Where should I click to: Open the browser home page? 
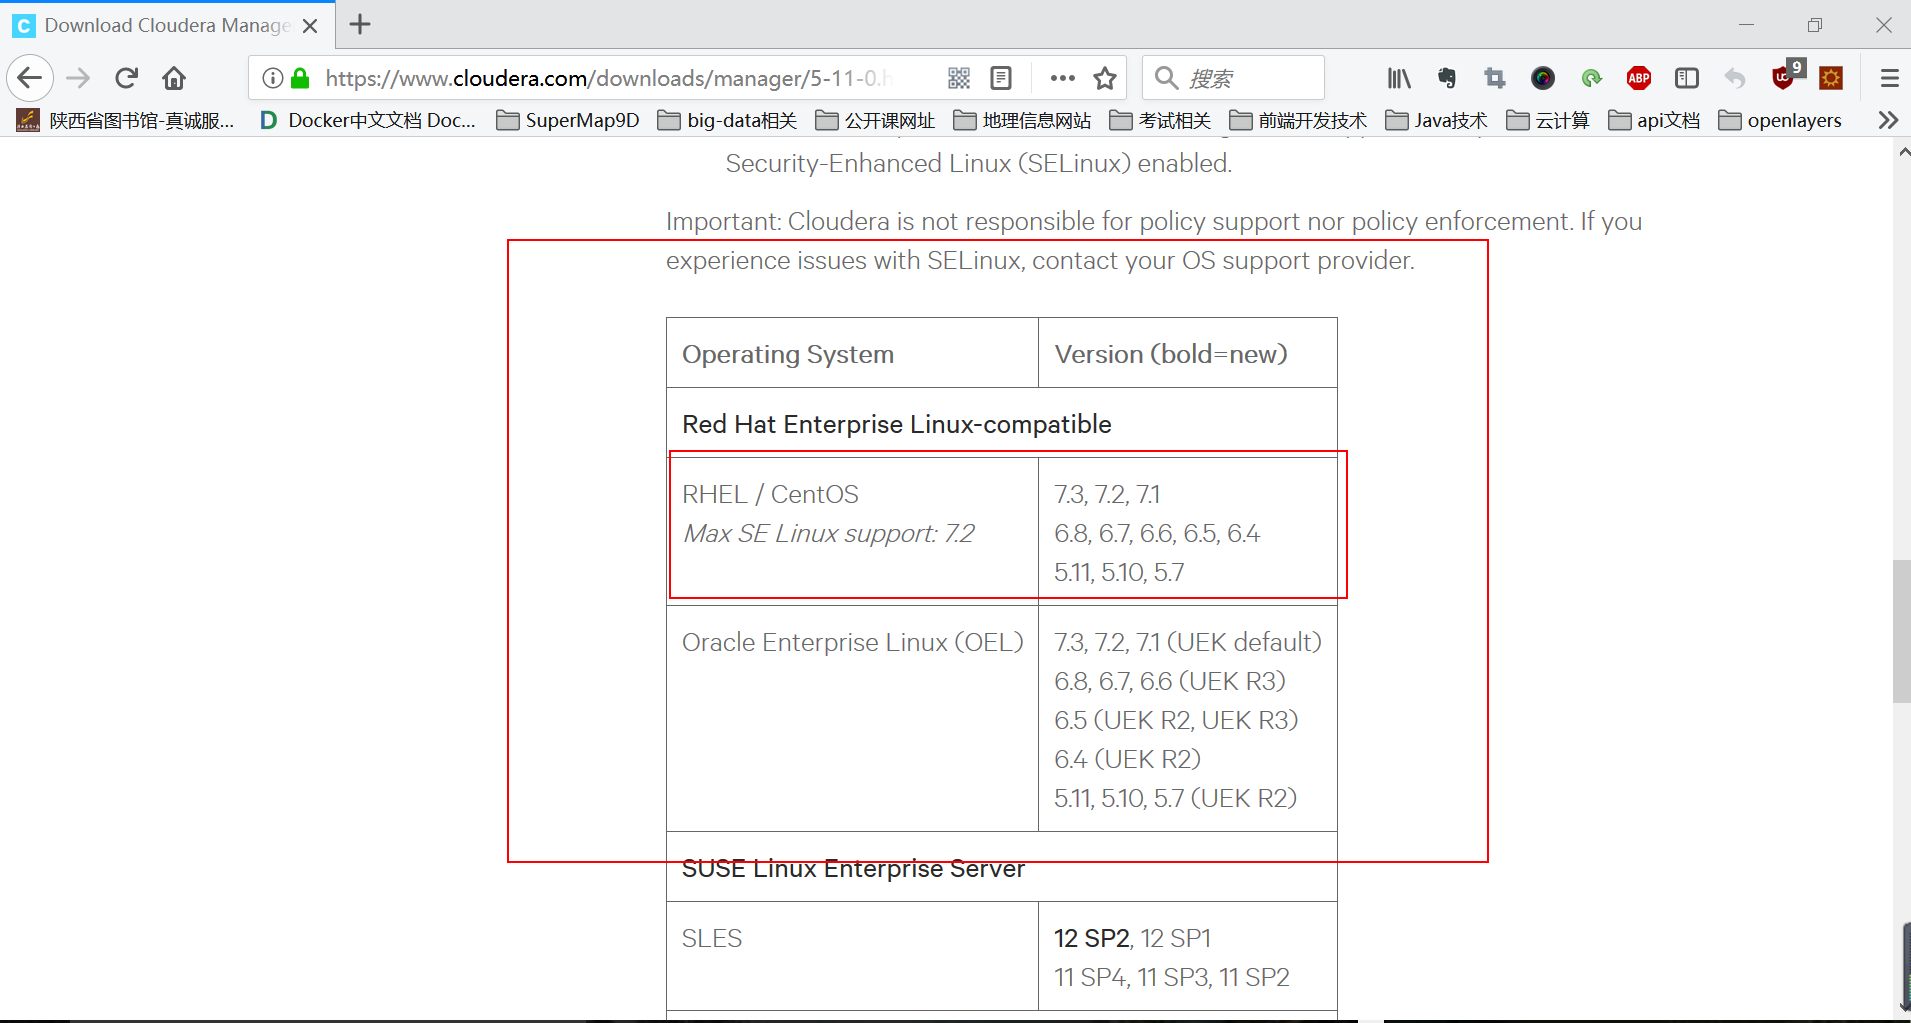click(x=174, y=78)
